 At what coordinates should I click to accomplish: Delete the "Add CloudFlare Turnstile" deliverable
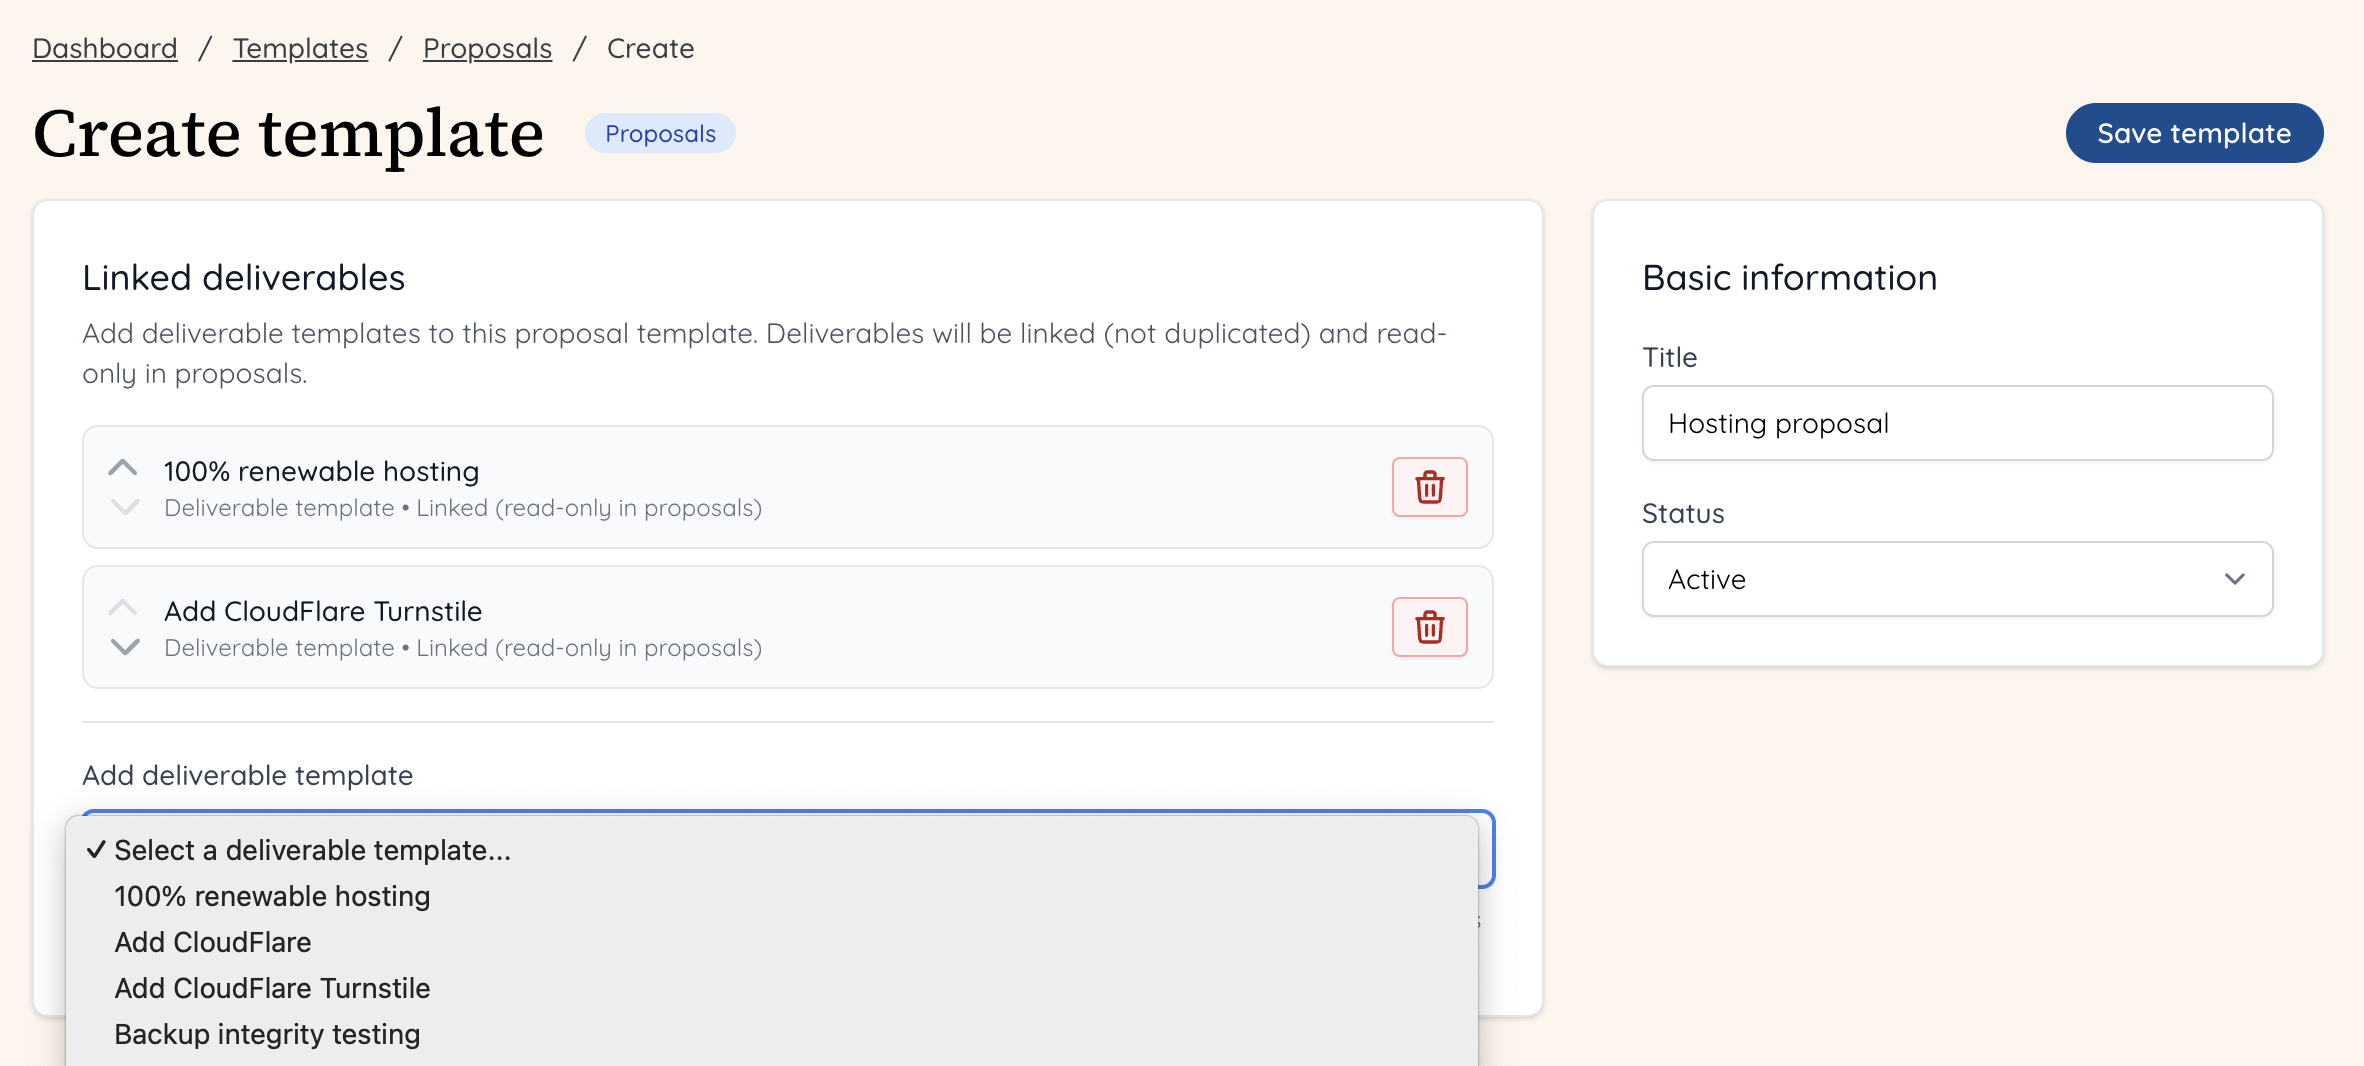coord(1429,627)
